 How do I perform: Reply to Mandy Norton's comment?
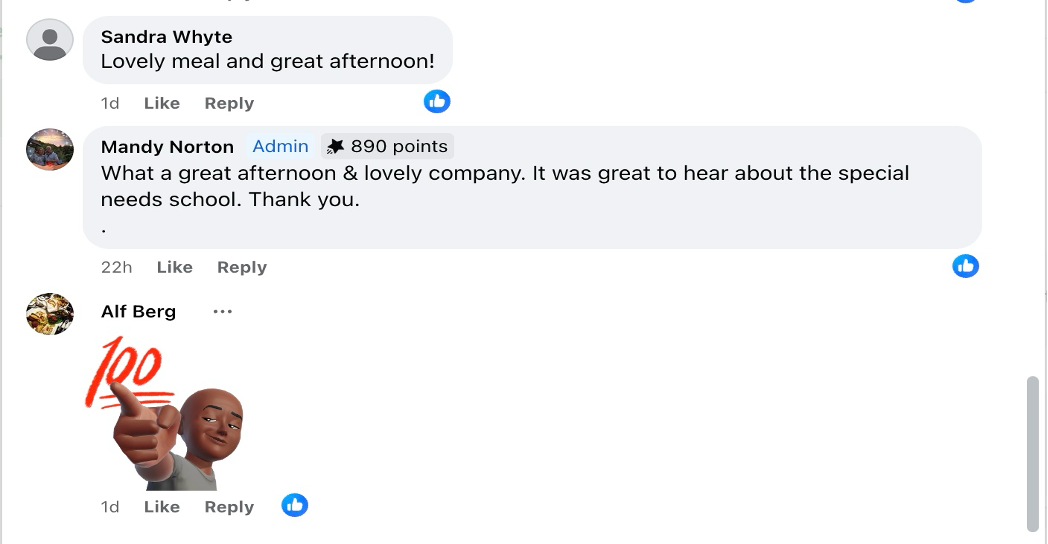point(242,267)
